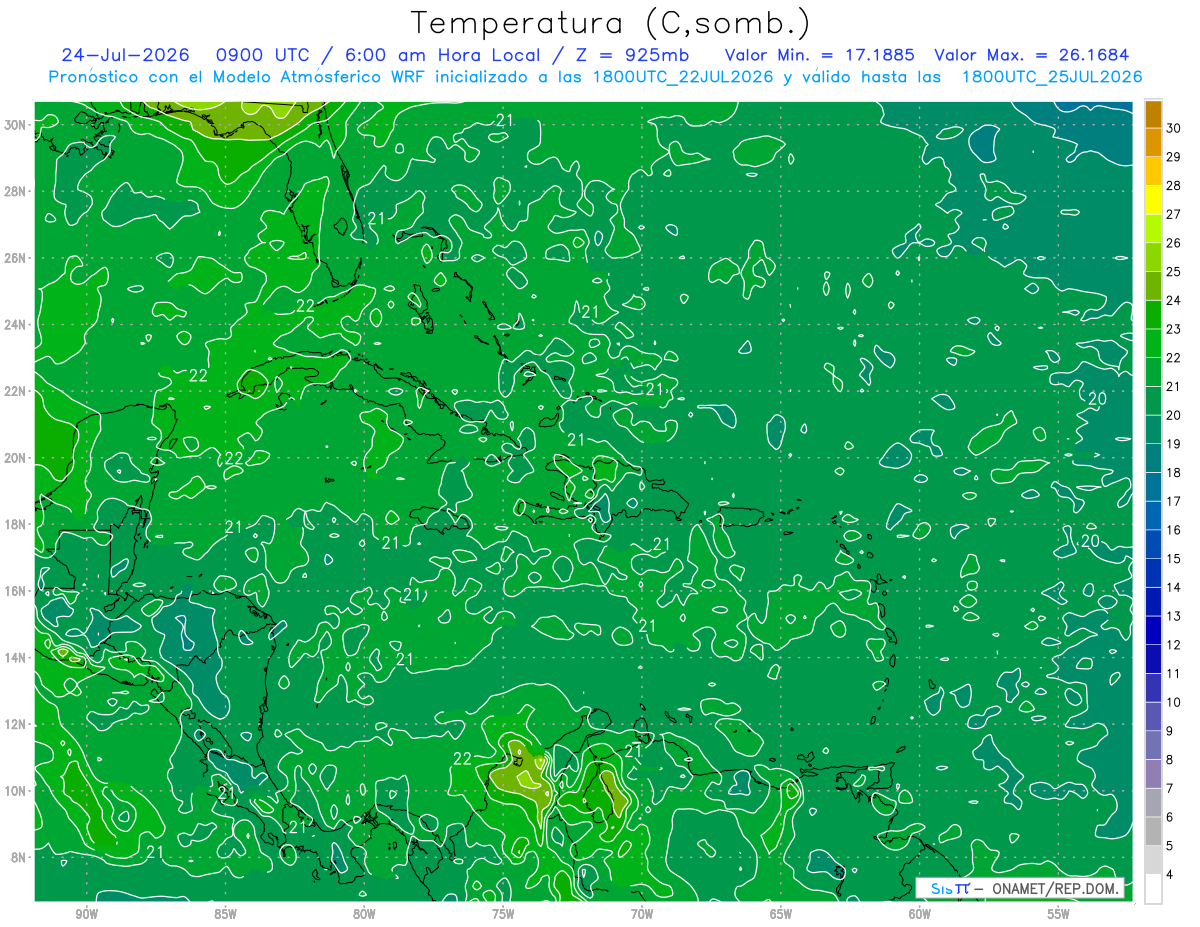The image size is (1200, 927).
Task: Click 'Valor Min. = 17.1885' value
Action: tap(820, 55)
